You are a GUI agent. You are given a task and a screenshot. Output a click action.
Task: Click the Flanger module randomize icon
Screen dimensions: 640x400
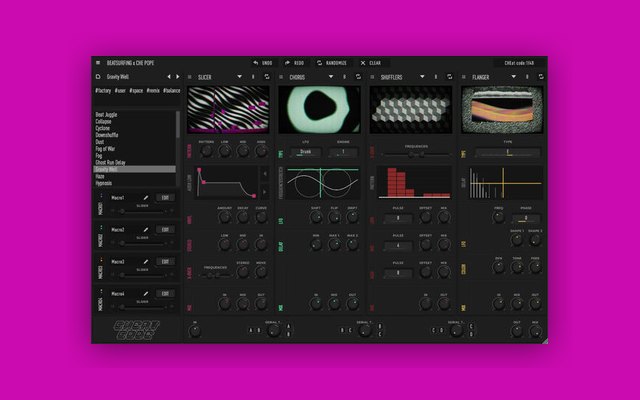[541, 77]
